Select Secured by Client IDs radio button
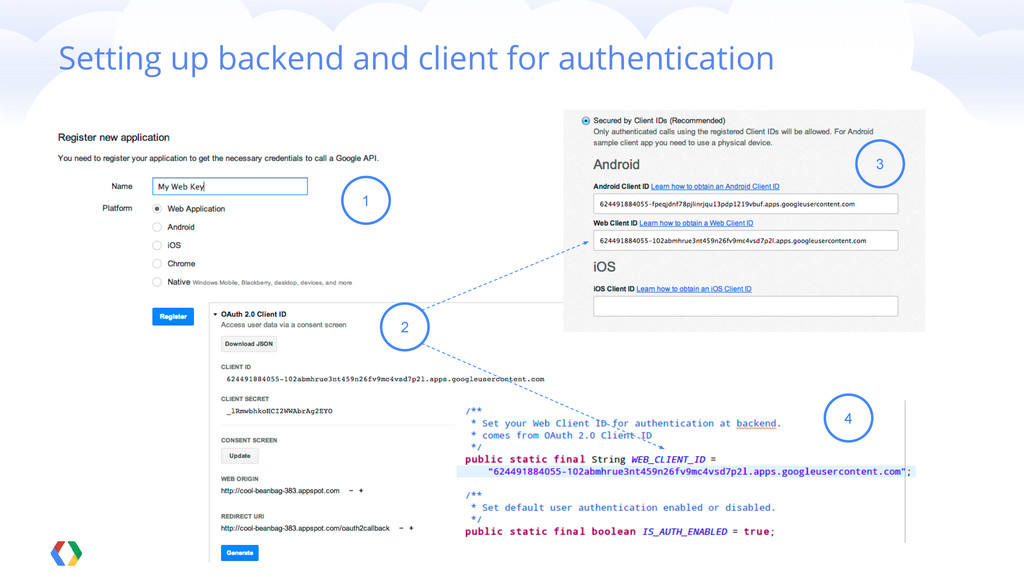This screenshot has width=1024, height=577. [586, 121]
